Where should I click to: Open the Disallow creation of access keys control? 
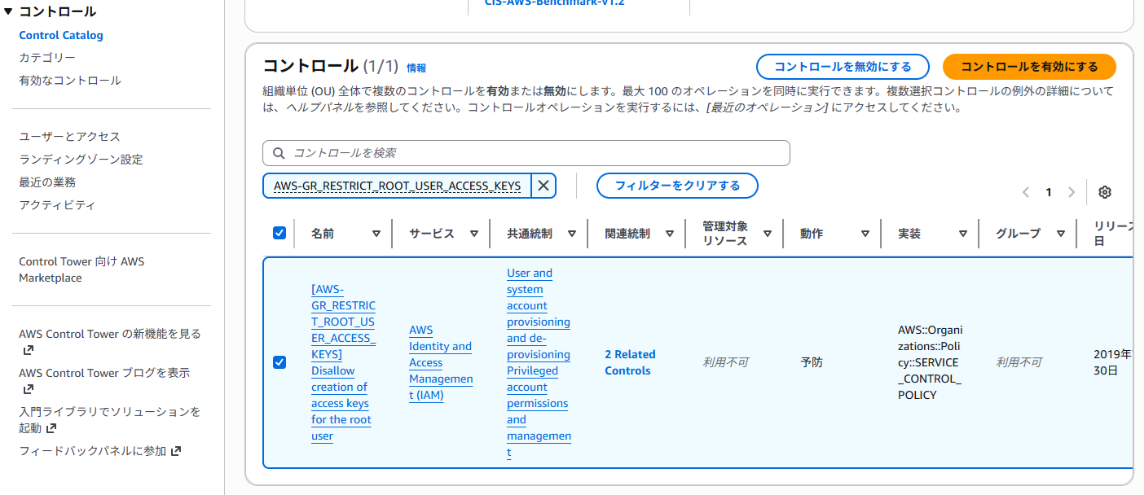(x=344, y=362)
